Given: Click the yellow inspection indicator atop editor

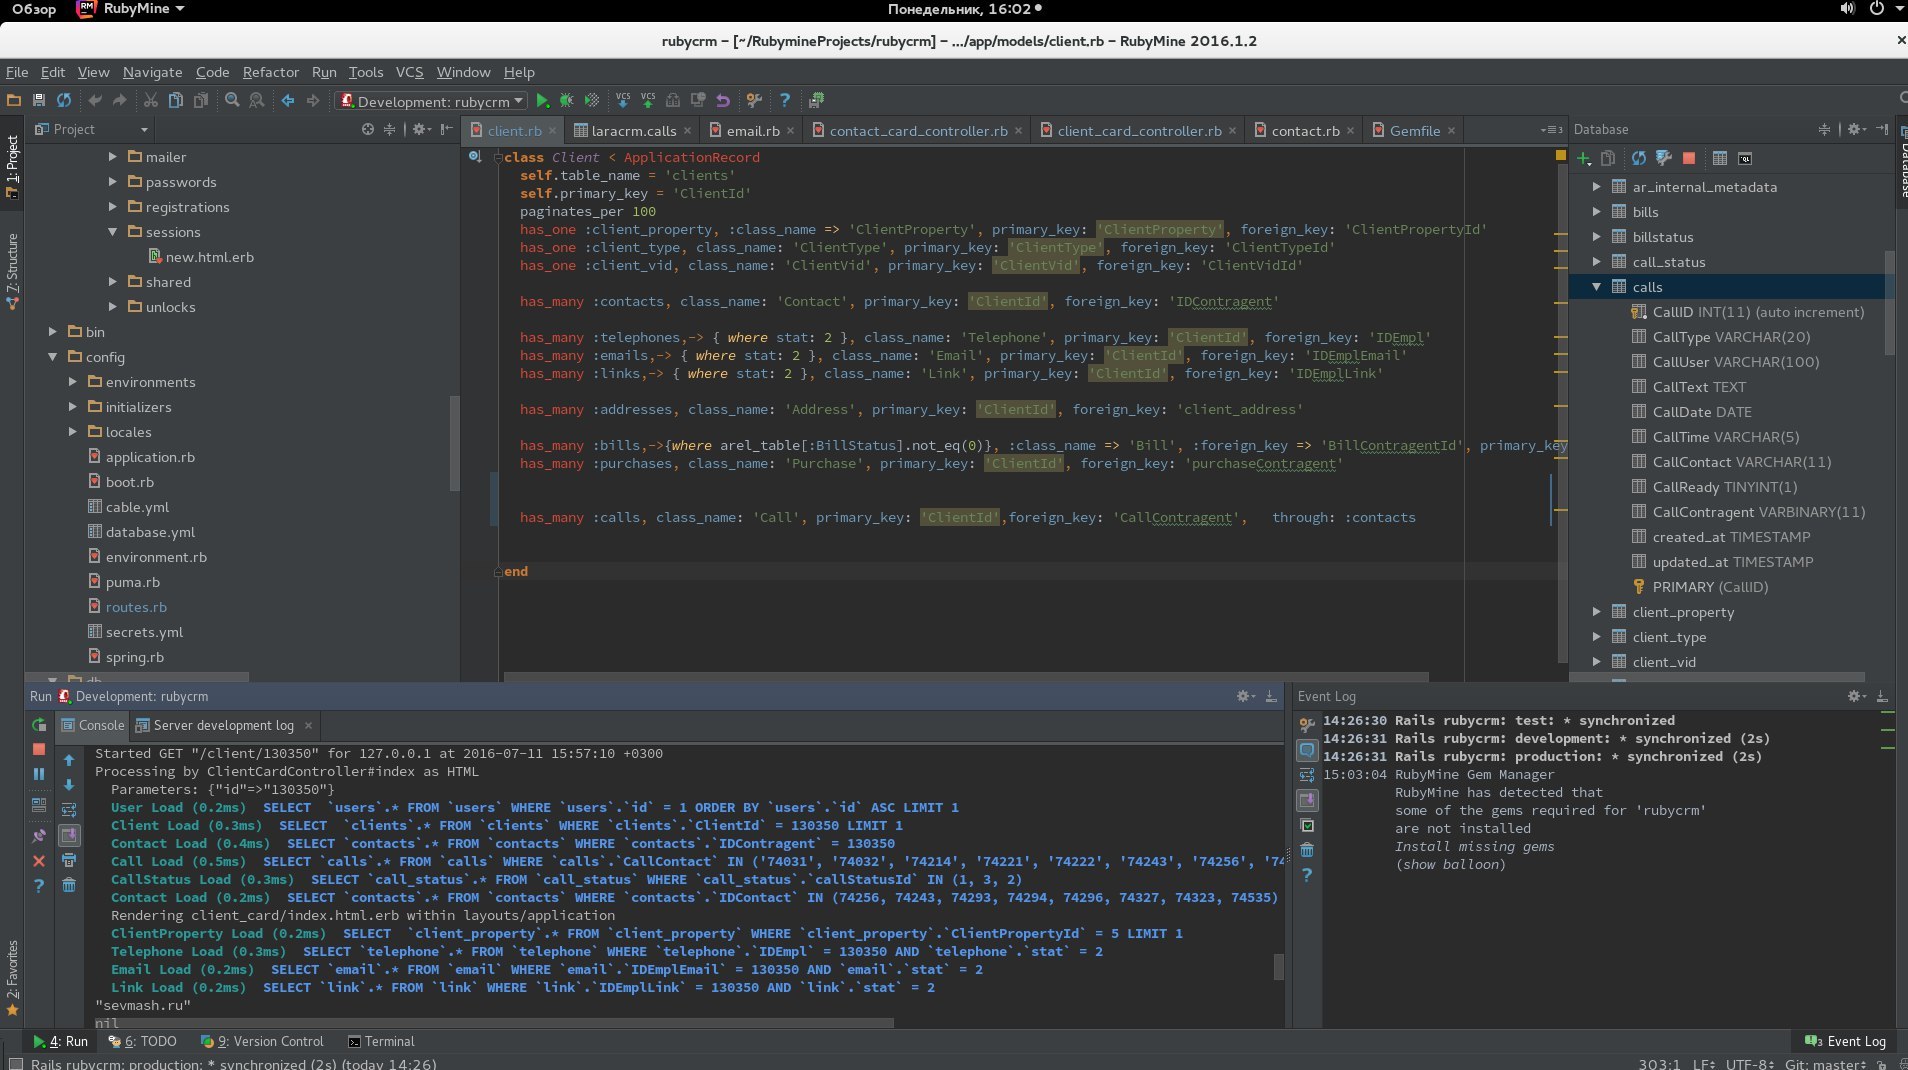Looking at the screenshot, I should 1560,155.
